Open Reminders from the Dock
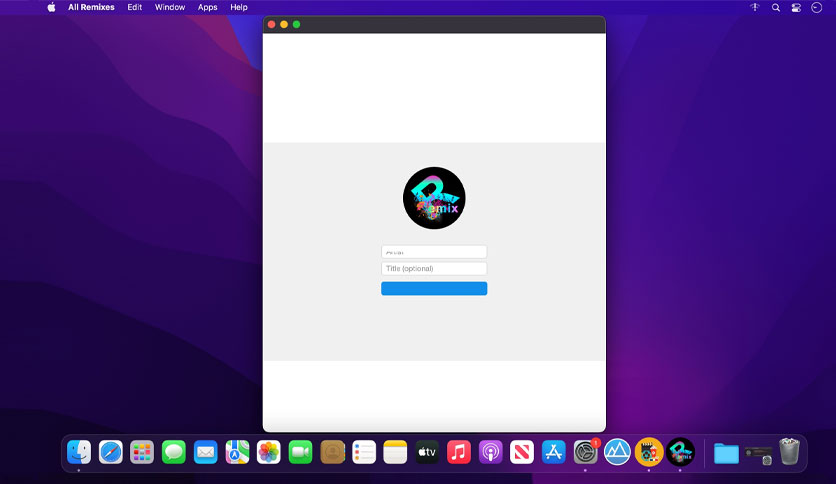Screen dimensions: 836x484 tap(364, 453)
